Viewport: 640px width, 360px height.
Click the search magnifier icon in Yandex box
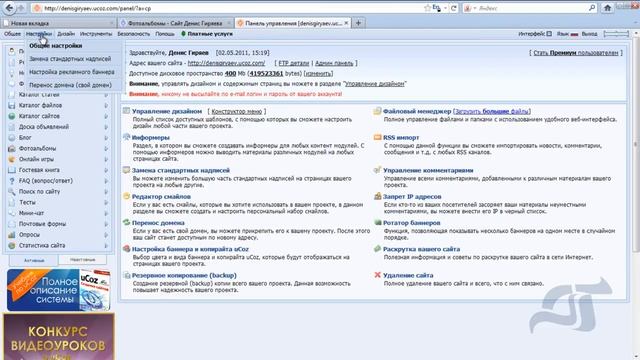click(x=592, y=8)
